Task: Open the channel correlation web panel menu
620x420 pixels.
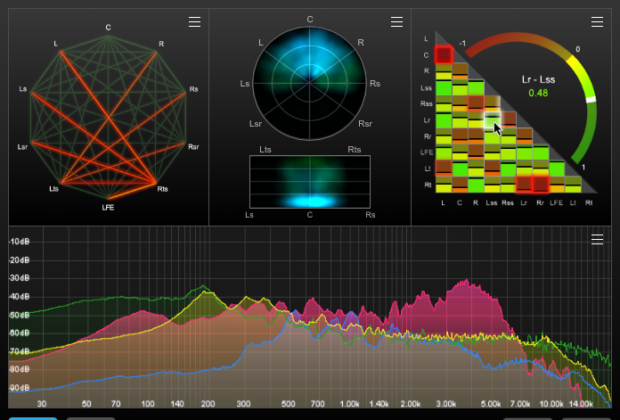Action: coord(195,22)
